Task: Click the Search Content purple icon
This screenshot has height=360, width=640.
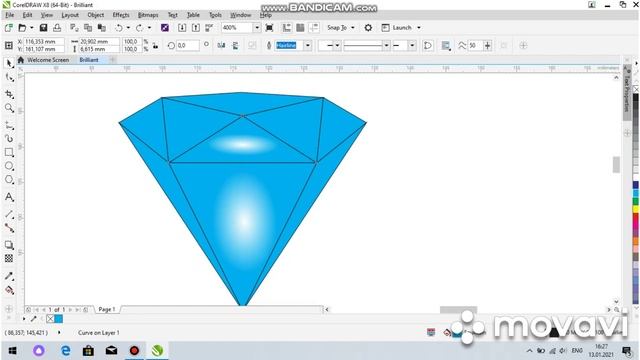Action: click(x=165, y=28)
